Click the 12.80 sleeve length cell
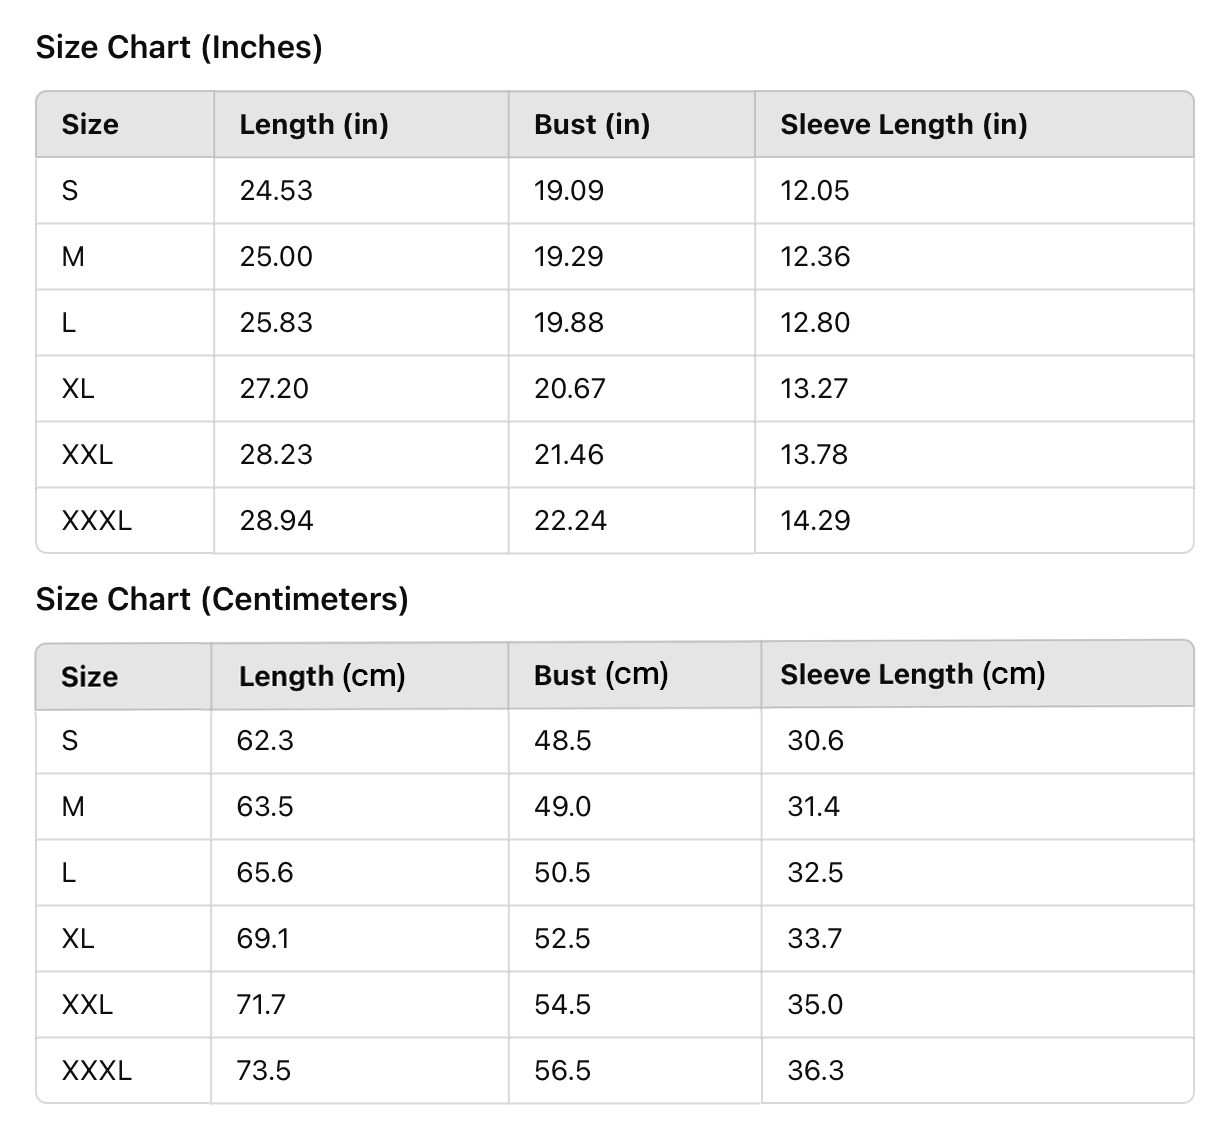1231x1140 pixels. point(815,322)
